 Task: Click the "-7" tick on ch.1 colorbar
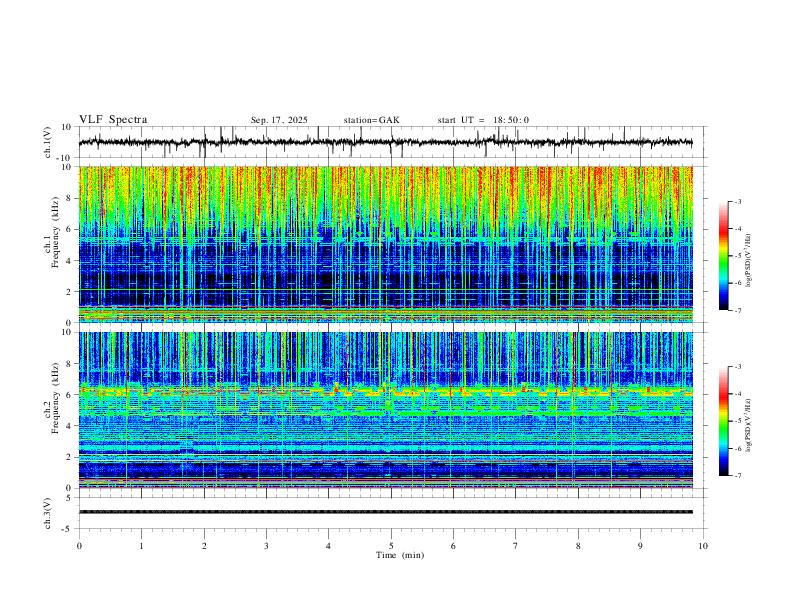tap(738, 310)
